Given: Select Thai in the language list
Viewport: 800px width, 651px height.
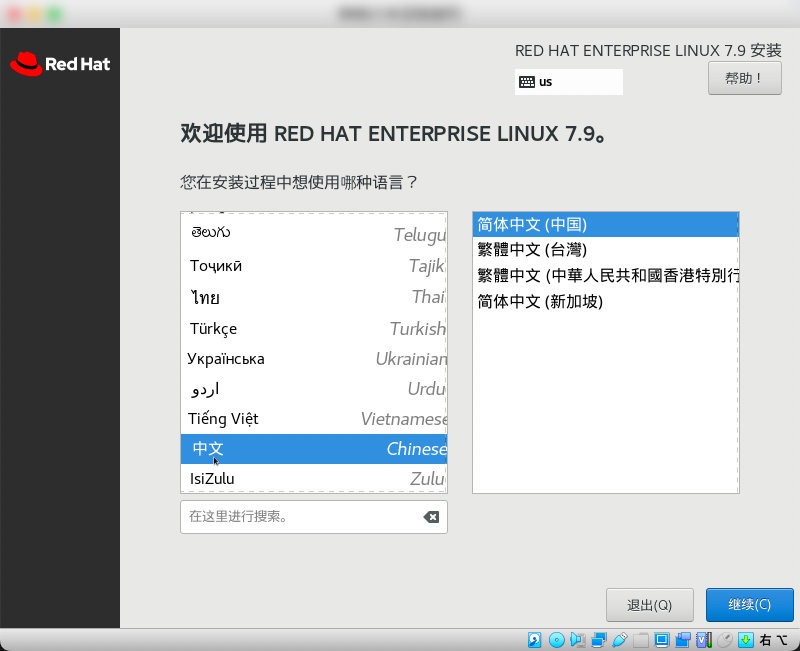Looking at the screenshot, I should pyautogui.click(x=314, y=297).
